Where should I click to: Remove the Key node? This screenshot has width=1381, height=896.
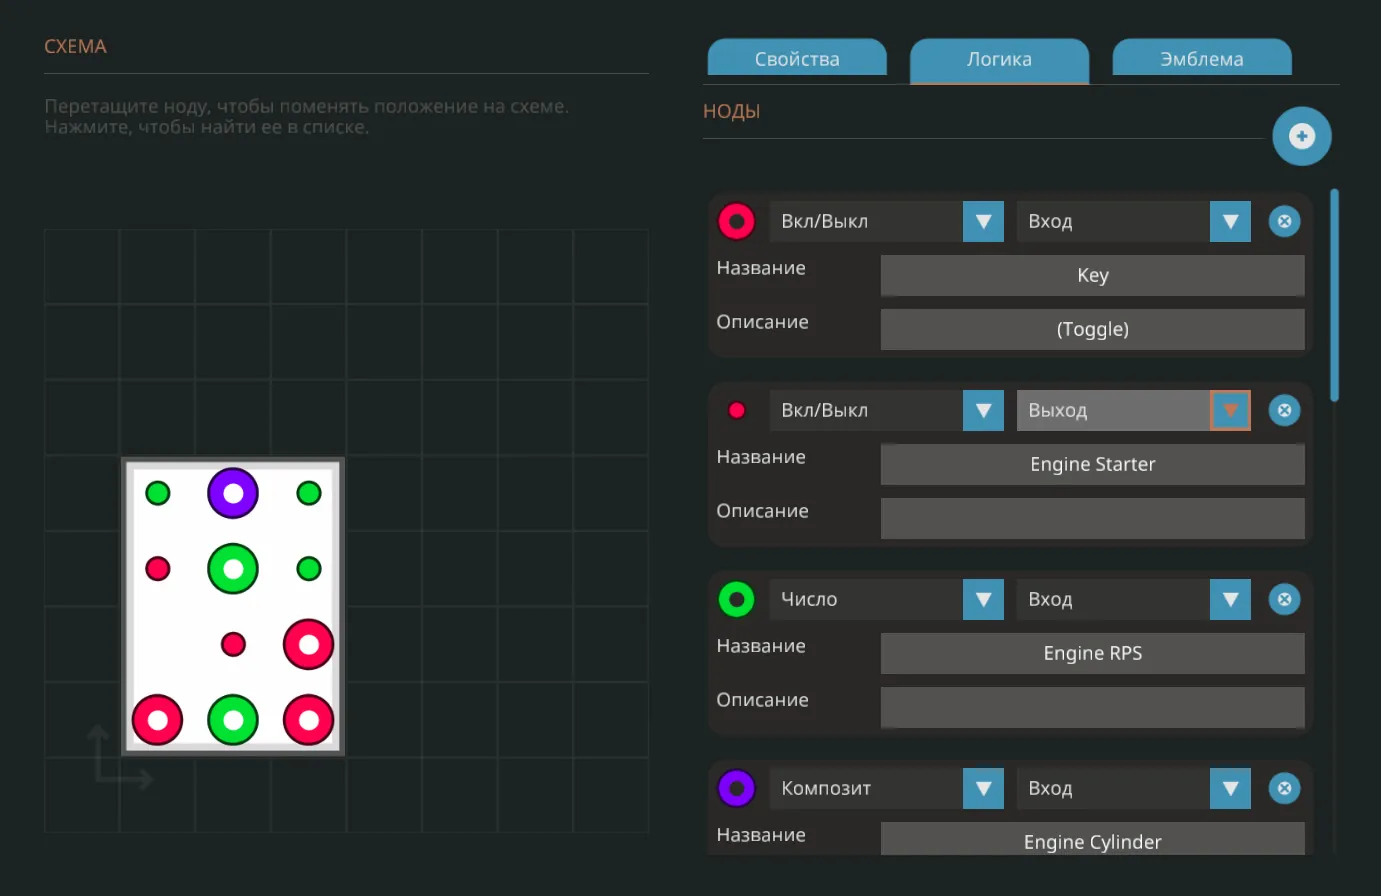point(1284,221)
